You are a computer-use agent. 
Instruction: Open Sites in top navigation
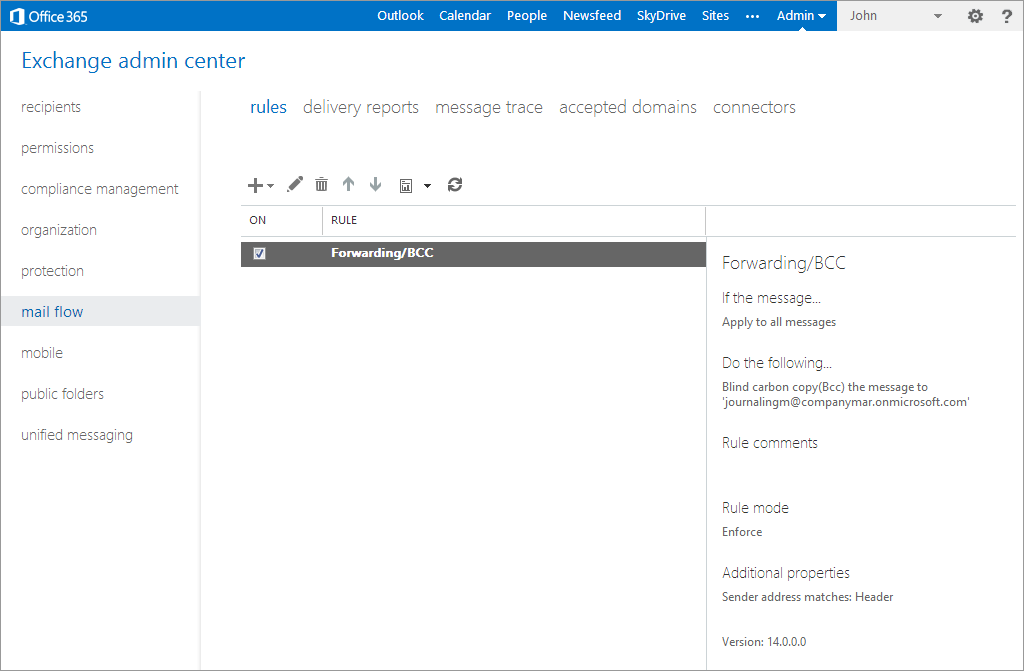point(715,16)
